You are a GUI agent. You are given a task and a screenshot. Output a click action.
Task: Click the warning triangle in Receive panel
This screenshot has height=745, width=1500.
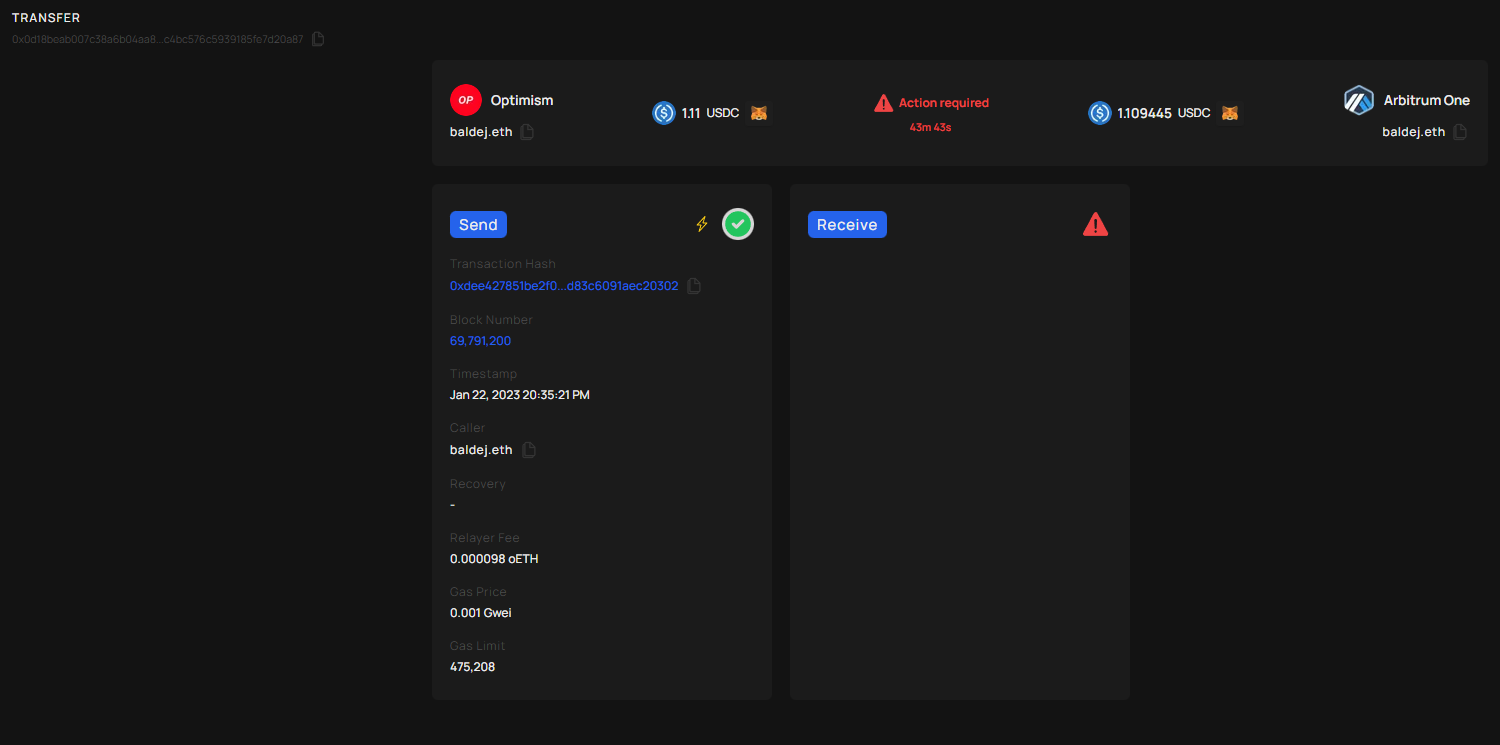click(x=1095, y=224)
